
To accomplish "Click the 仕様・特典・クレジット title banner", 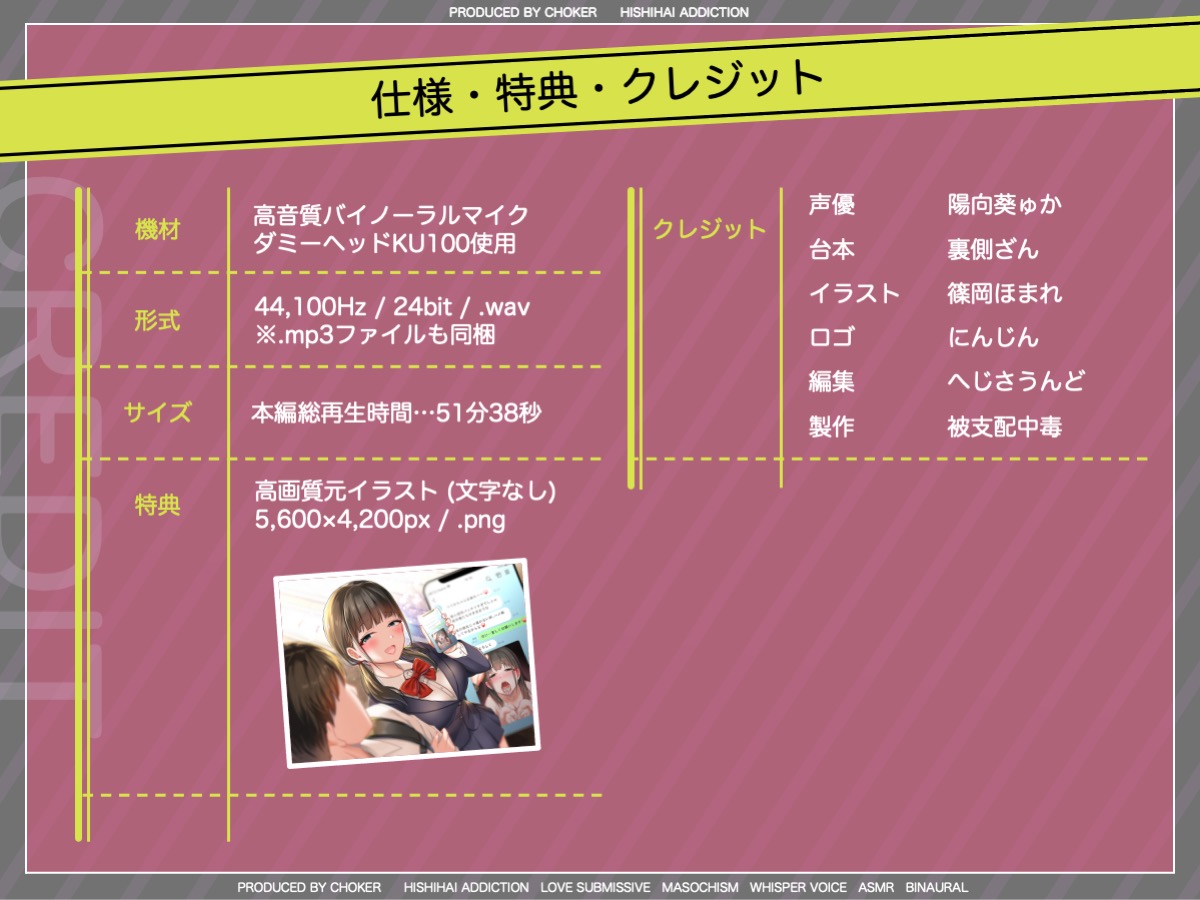I will (597, 89).
